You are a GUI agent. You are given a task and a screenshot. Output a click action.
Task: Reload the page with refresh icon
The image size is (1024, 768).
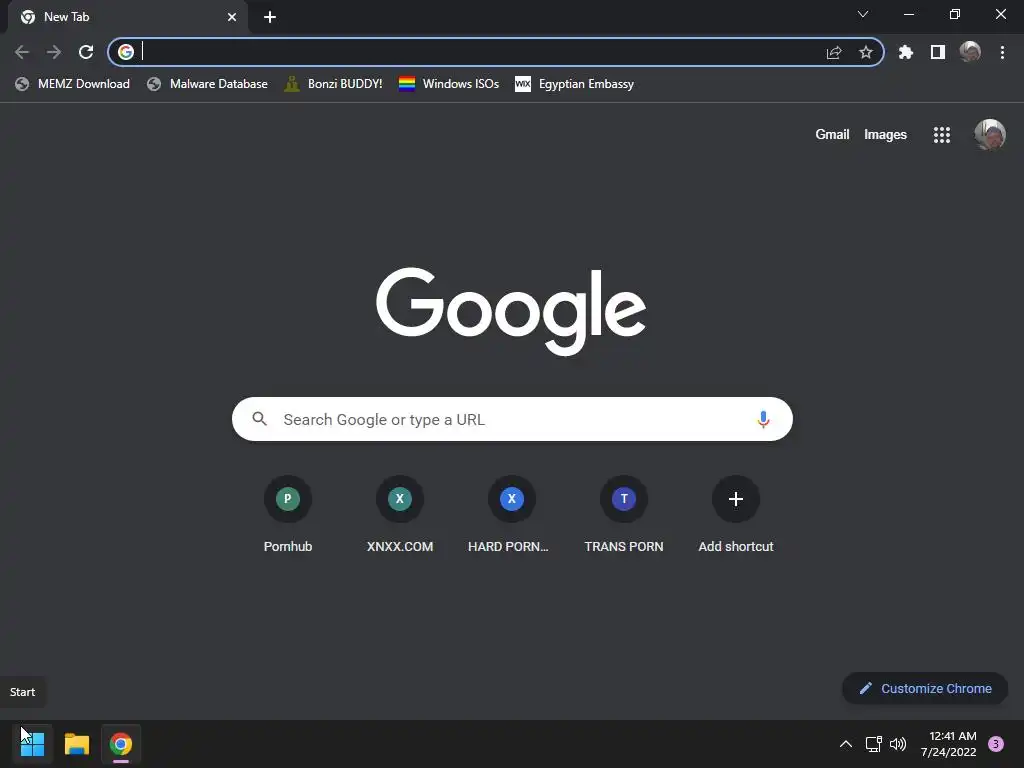coord(86,52)
